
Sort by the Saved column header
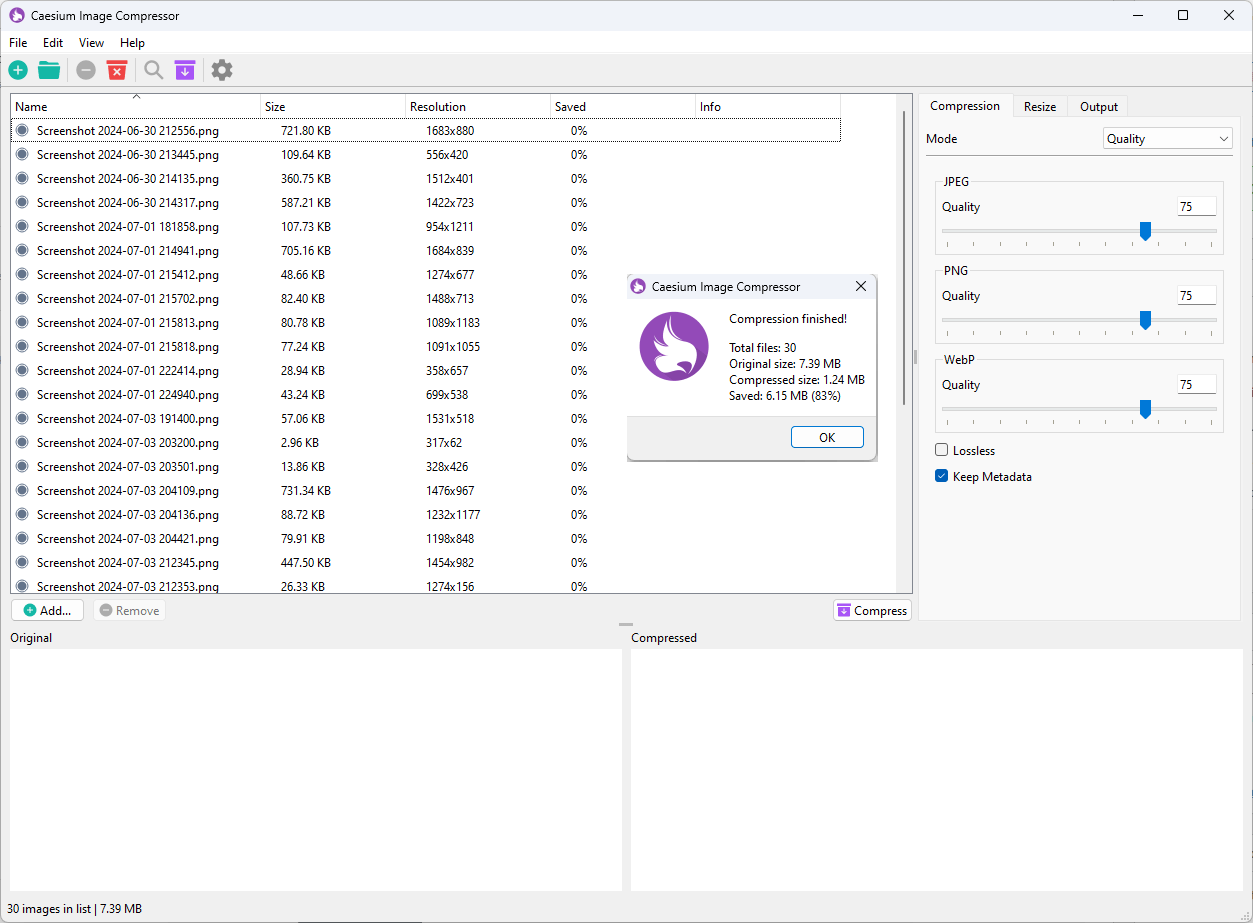tap(623, 106)
